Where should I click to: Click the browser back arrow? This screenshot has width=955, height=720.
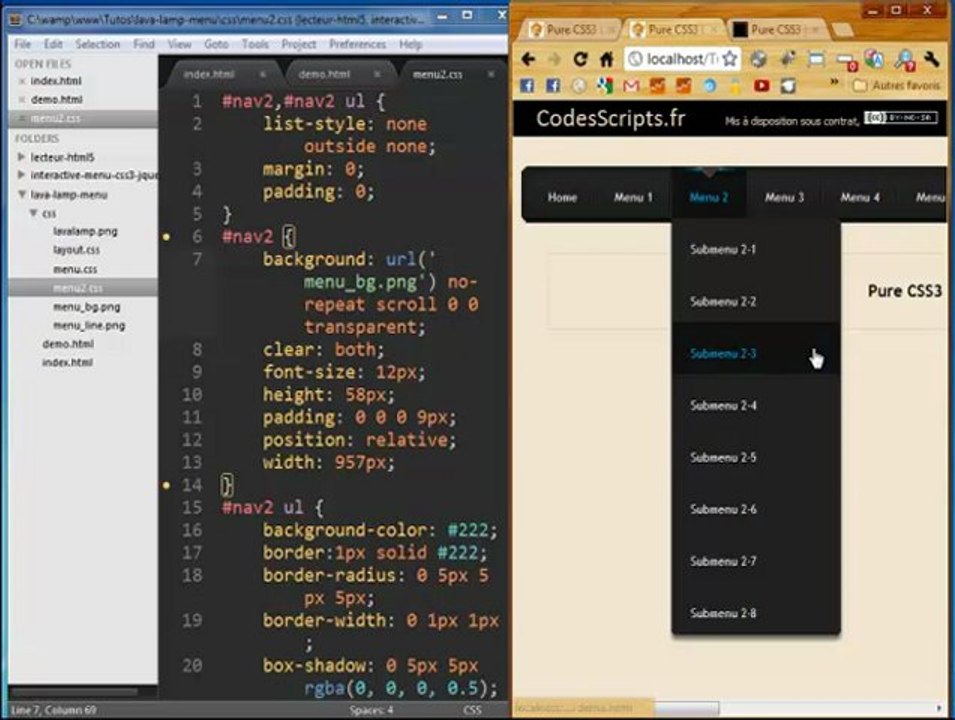[529, 59]
